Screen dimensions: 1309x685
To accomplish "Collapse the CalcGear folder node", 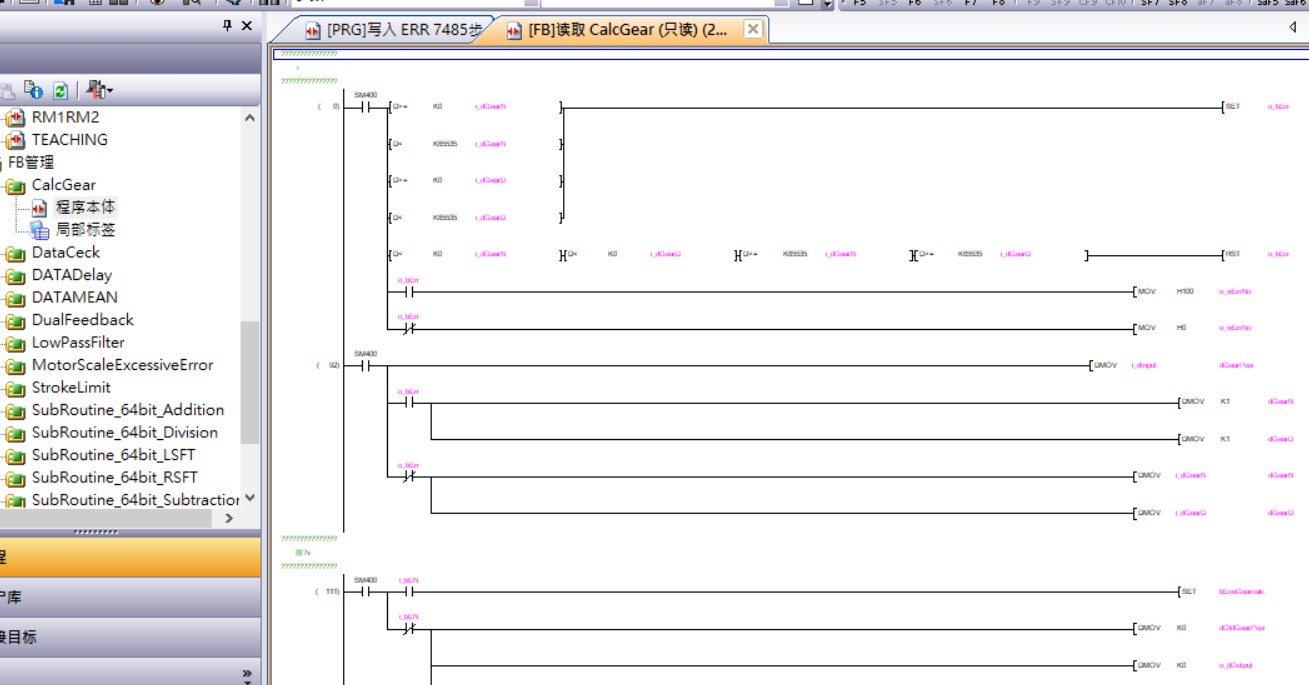I will (x=15, y=186).
